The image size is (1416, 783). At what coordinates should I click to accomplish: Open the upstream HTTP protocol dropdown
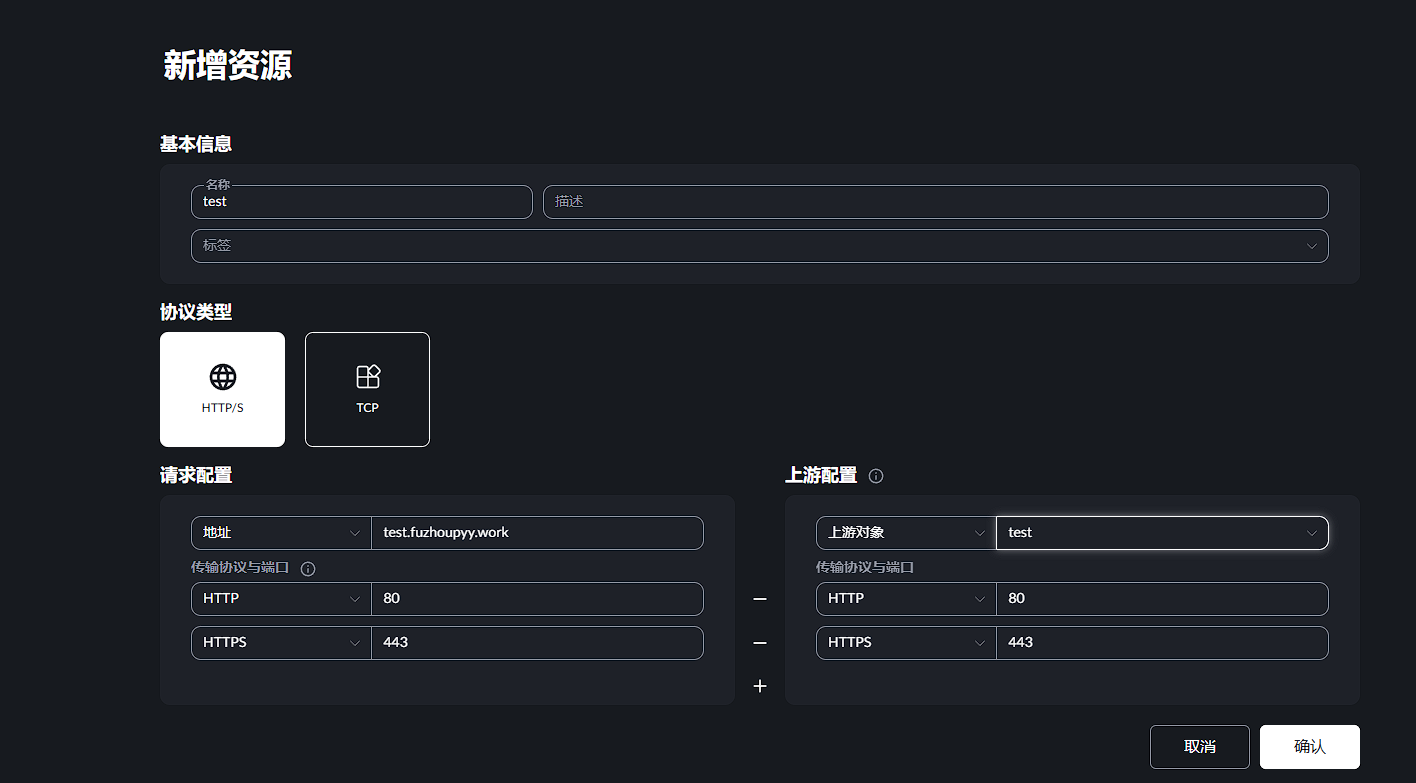point(906,599)
